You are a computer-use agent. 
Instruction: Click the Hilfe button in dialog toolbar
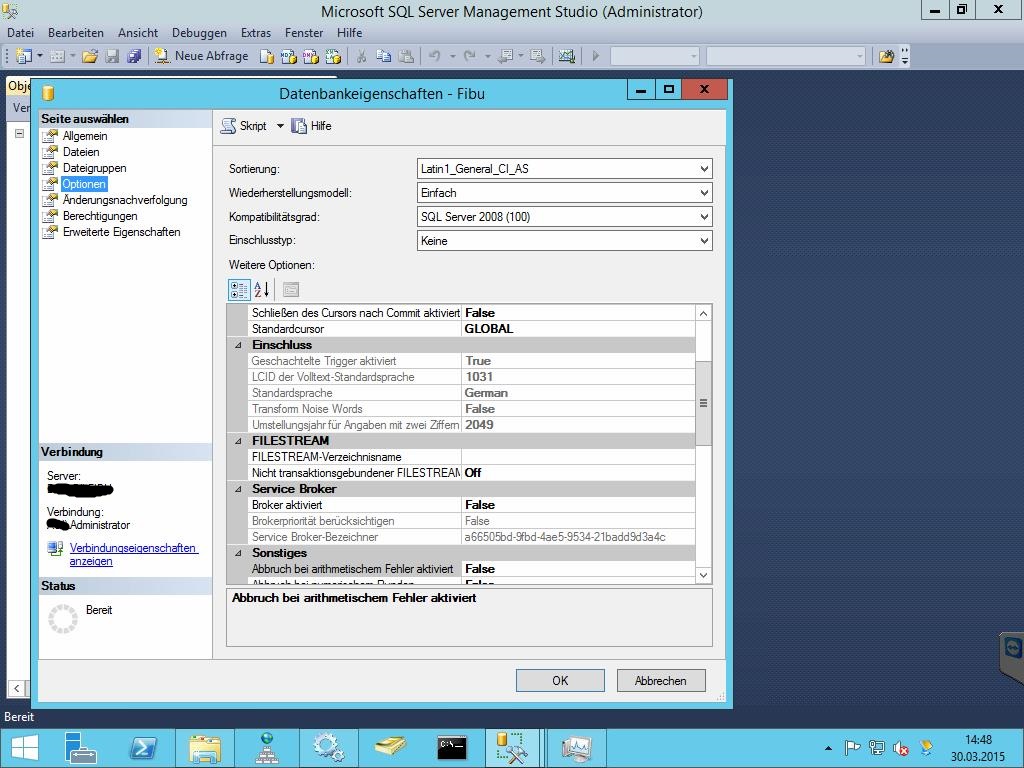coord(312,126)
